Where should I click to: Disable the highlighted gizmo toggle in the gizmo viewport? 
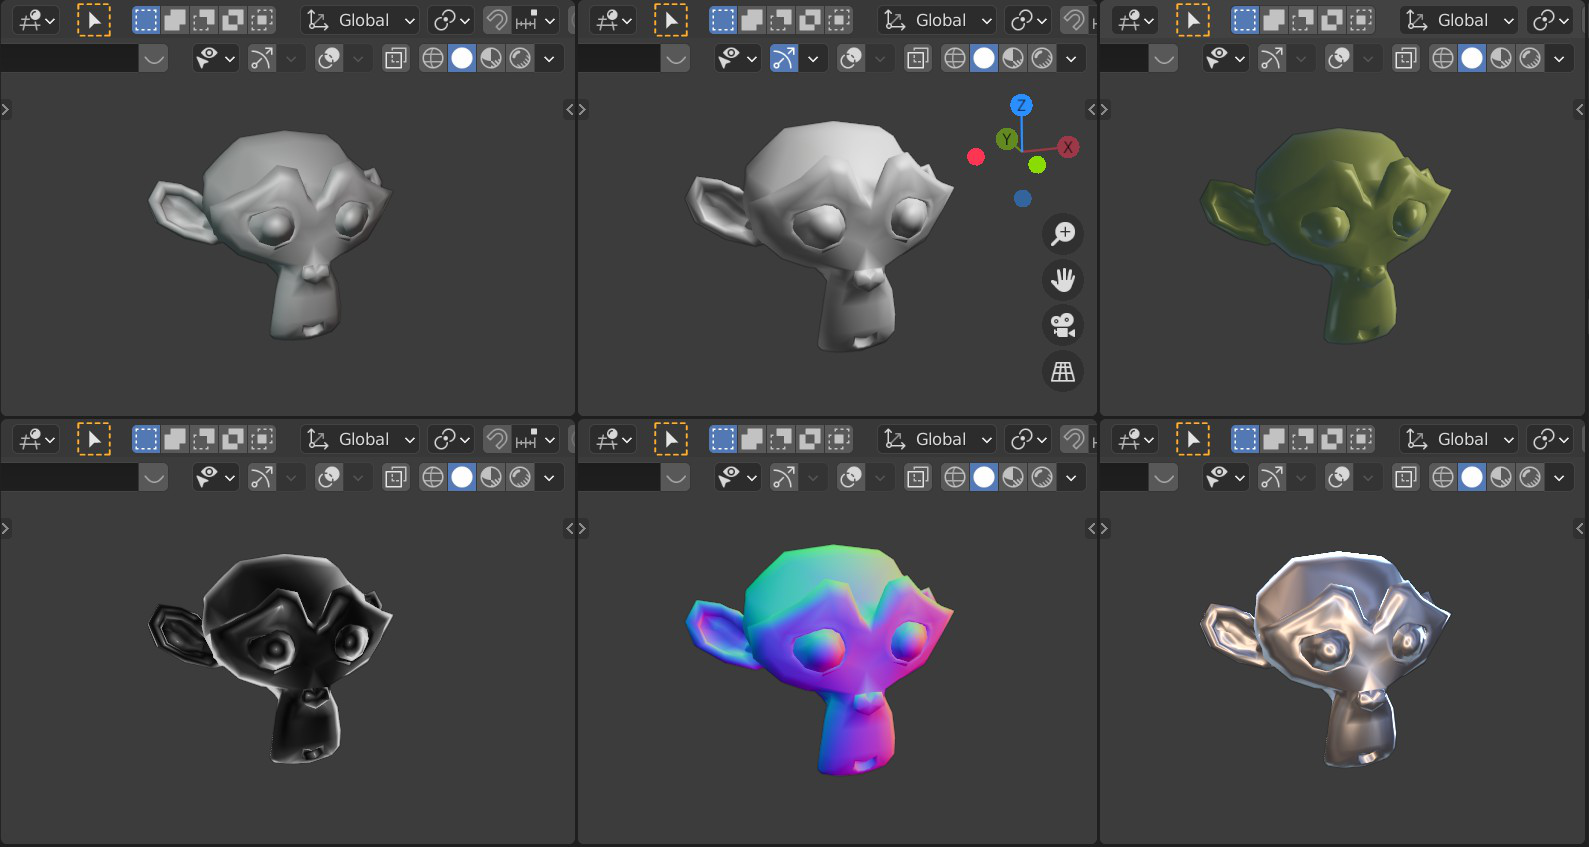(x=784, y=59)
